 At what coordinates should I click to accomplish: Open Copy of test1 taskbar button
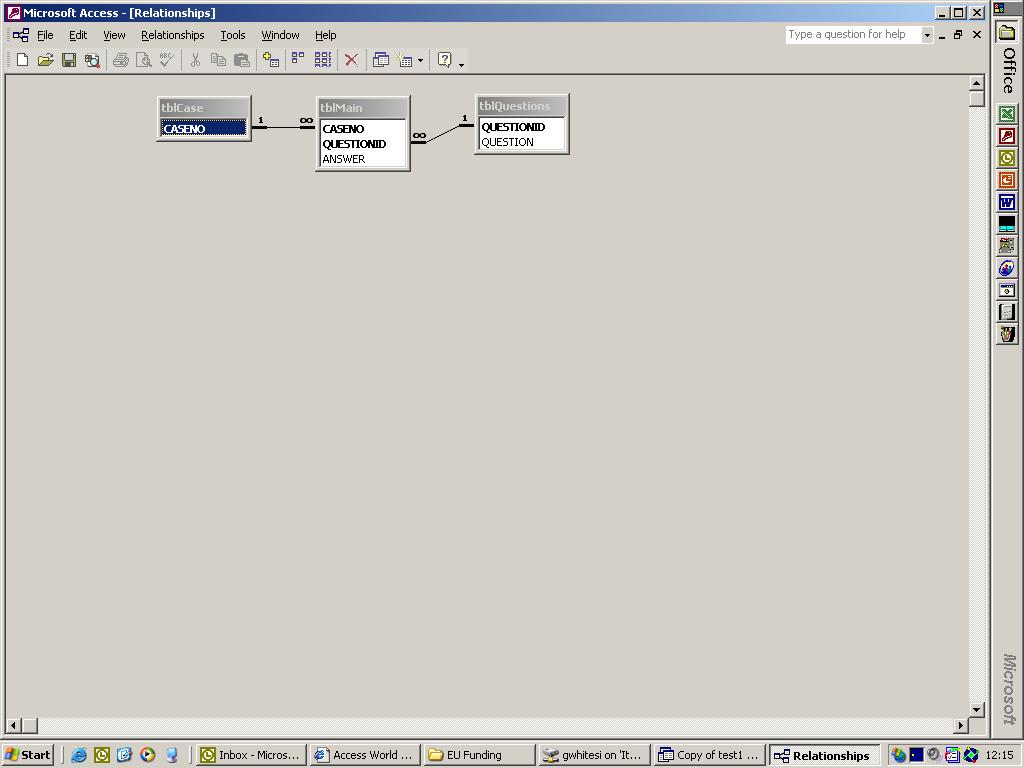click(x=709, y=755)
